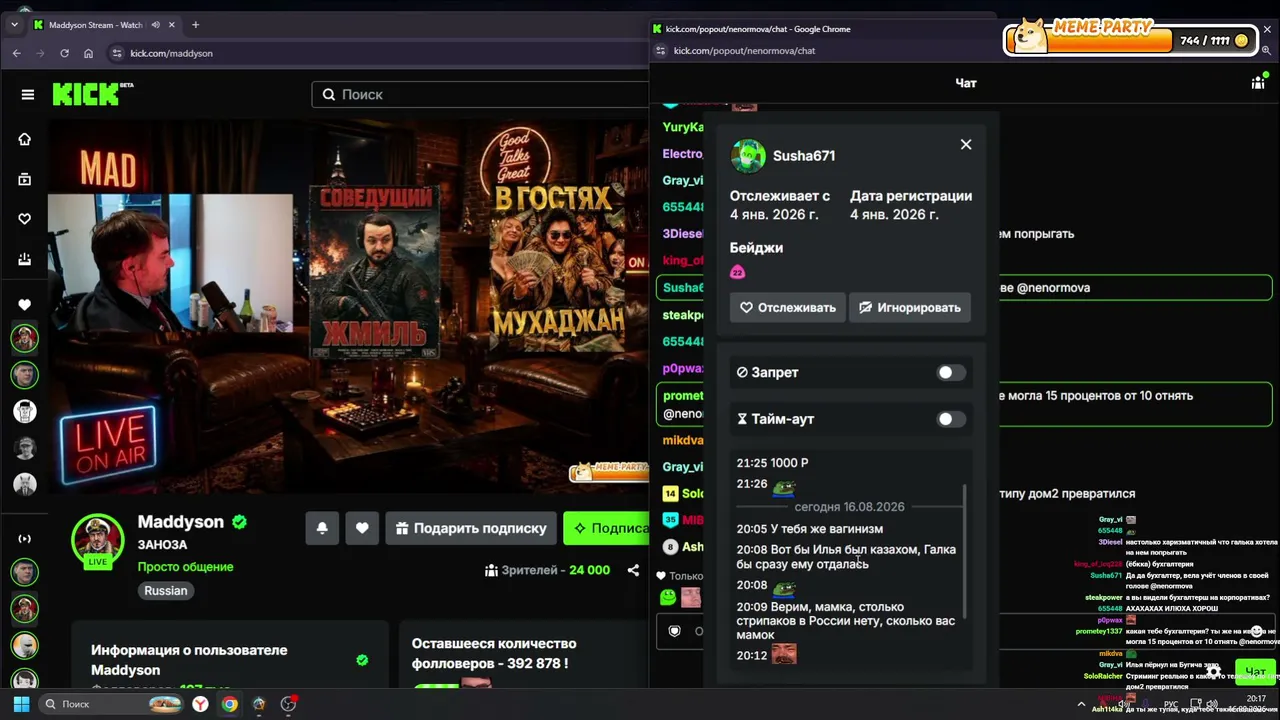The height and width of the screenshot is (720, 1280).
Task: Click the Electro username in chat
Action: coord(682,154)
